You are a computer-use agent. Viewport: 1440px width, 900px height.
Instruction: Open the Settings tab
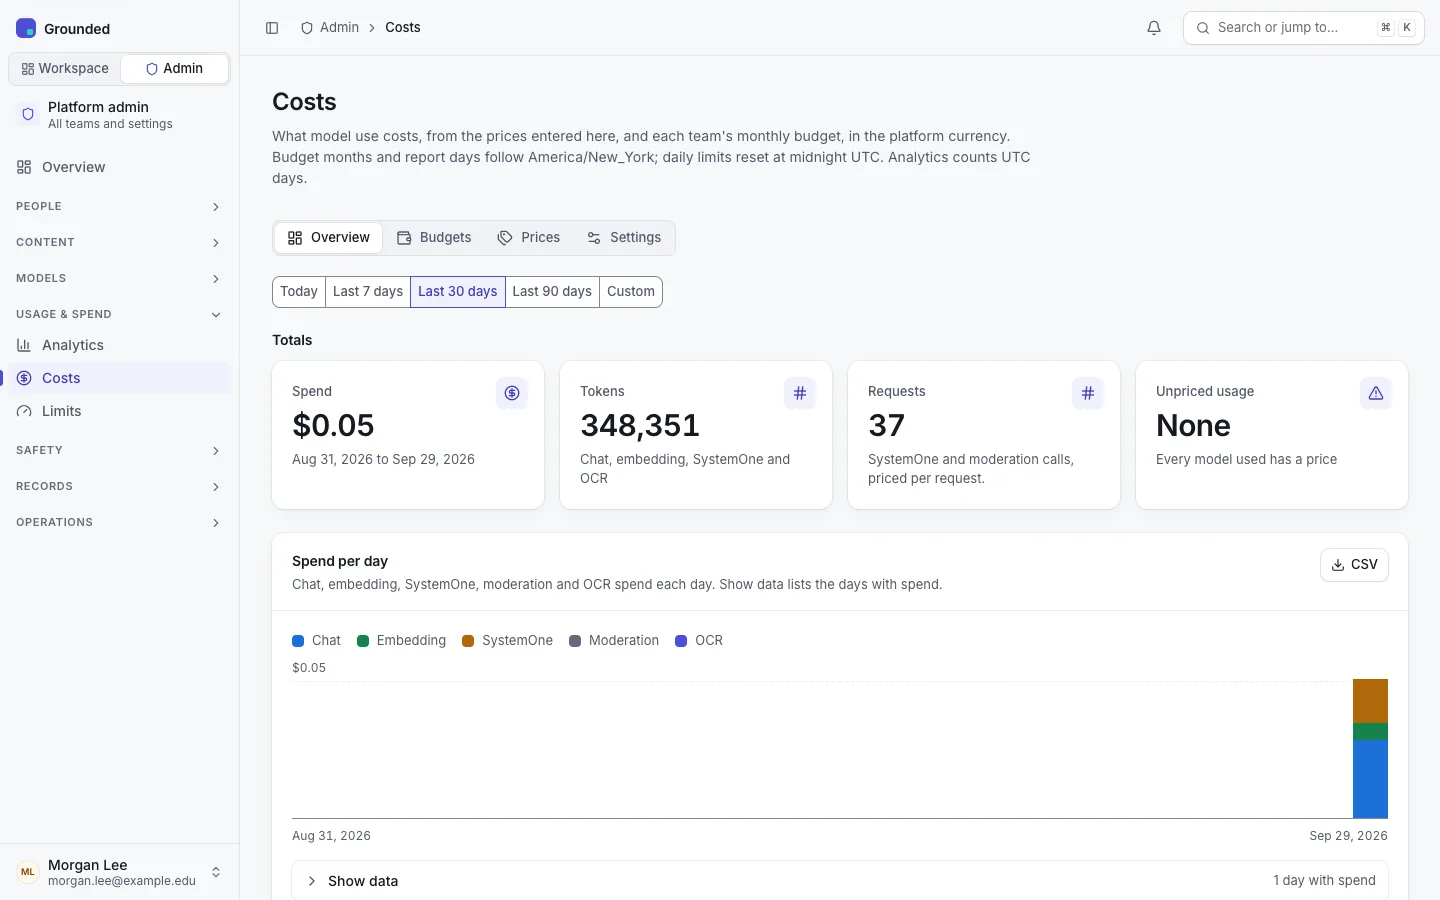coord(624,238)
